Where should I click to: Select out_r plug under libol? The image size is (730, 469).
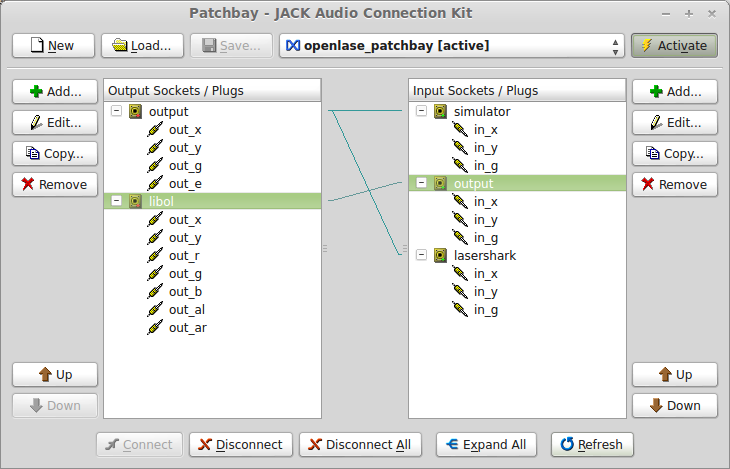184,256
